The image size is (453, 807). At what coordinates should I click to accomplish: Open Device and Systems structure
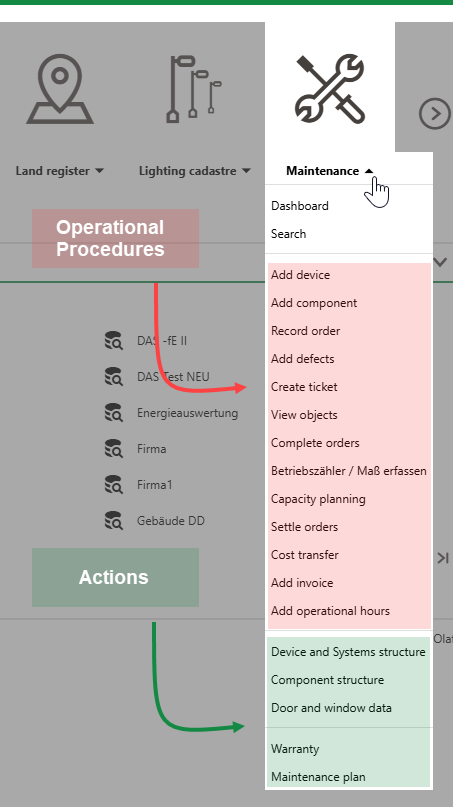(349, 652)
